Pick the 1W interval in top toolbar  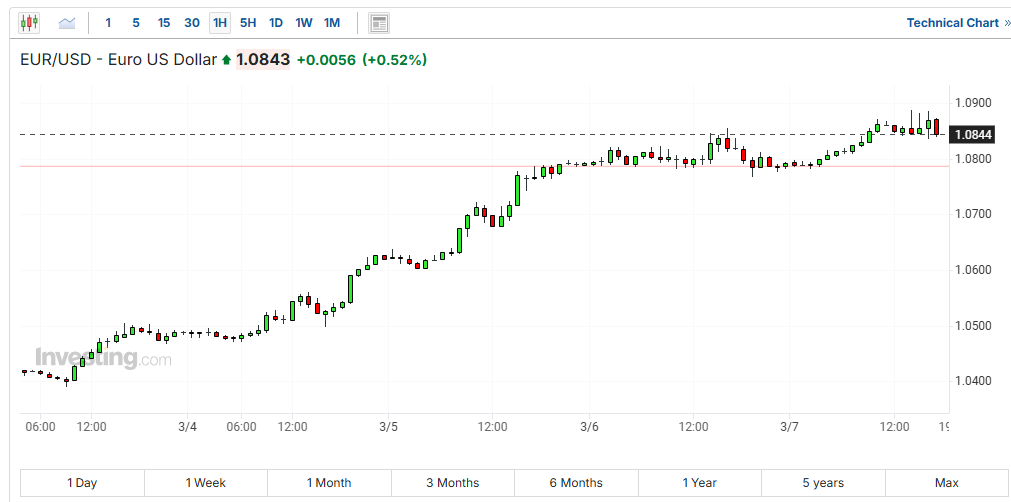(304, 22)
